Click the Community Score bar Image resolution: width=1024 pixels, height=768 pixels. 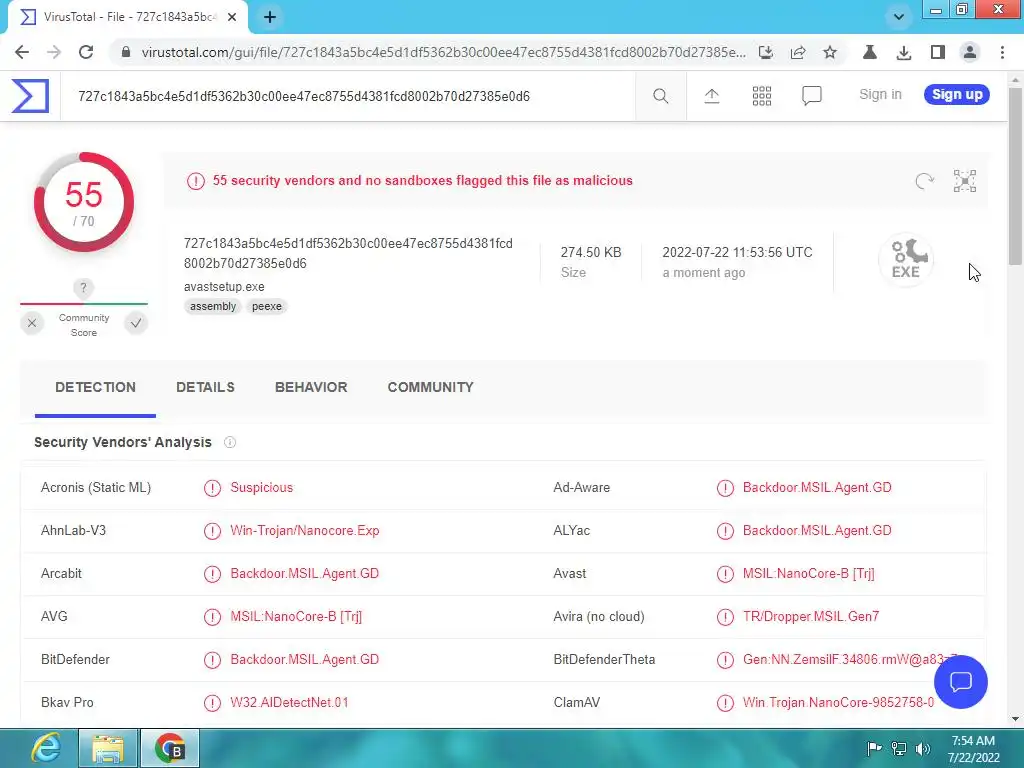tap(84, 304)
